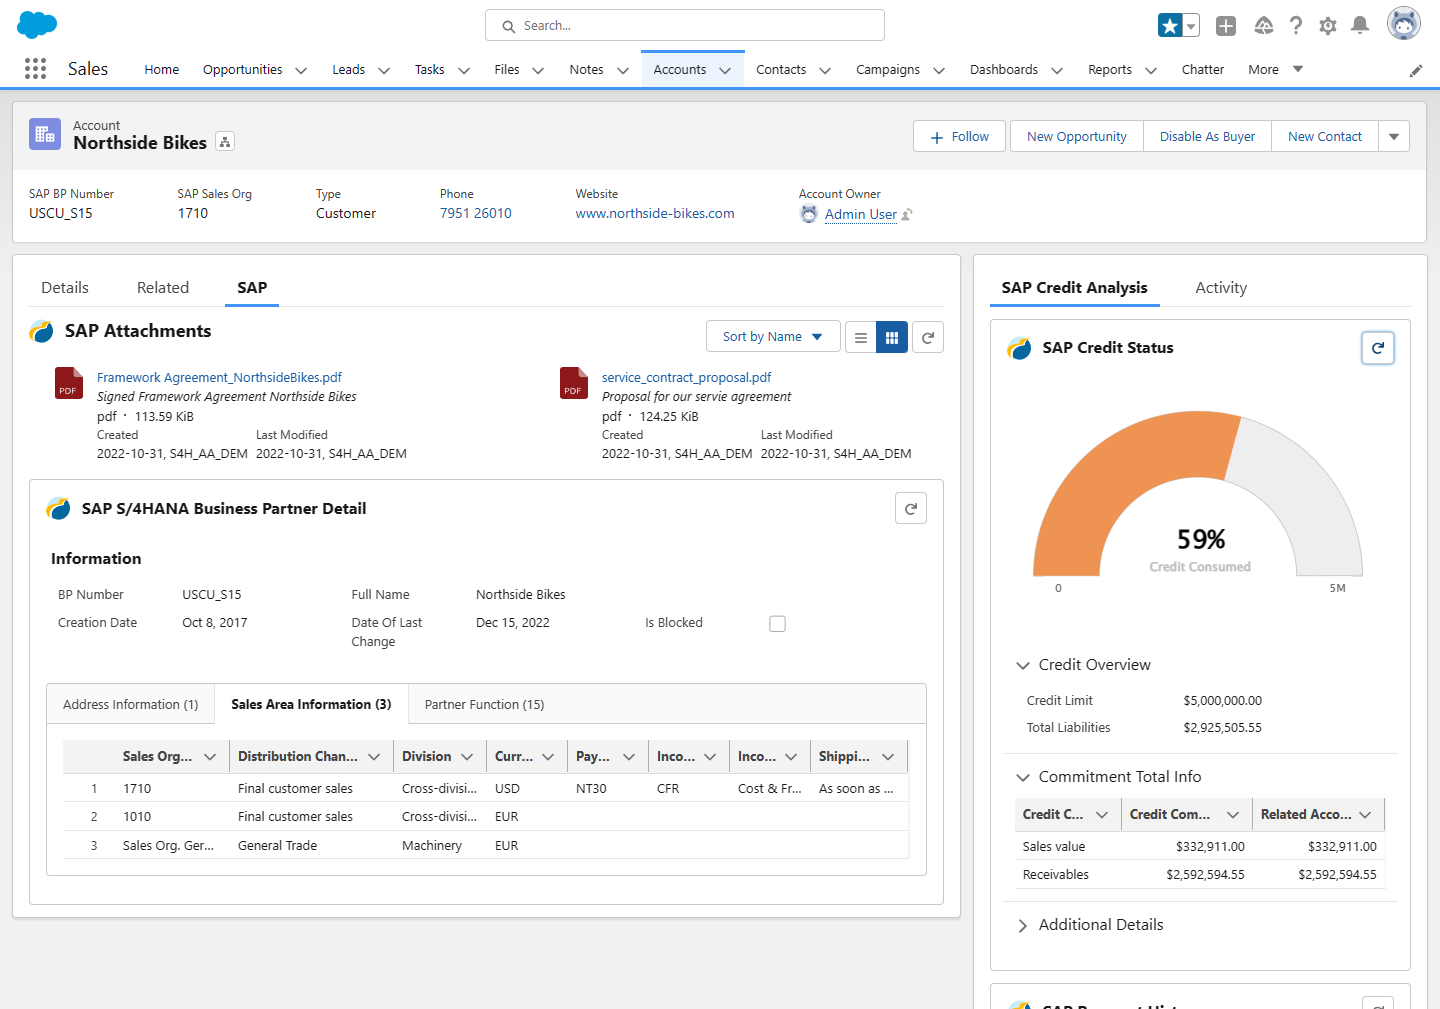The image size is (1440, 1009).
Task: Click the New Opportunity button
Action: [1077, 137]
